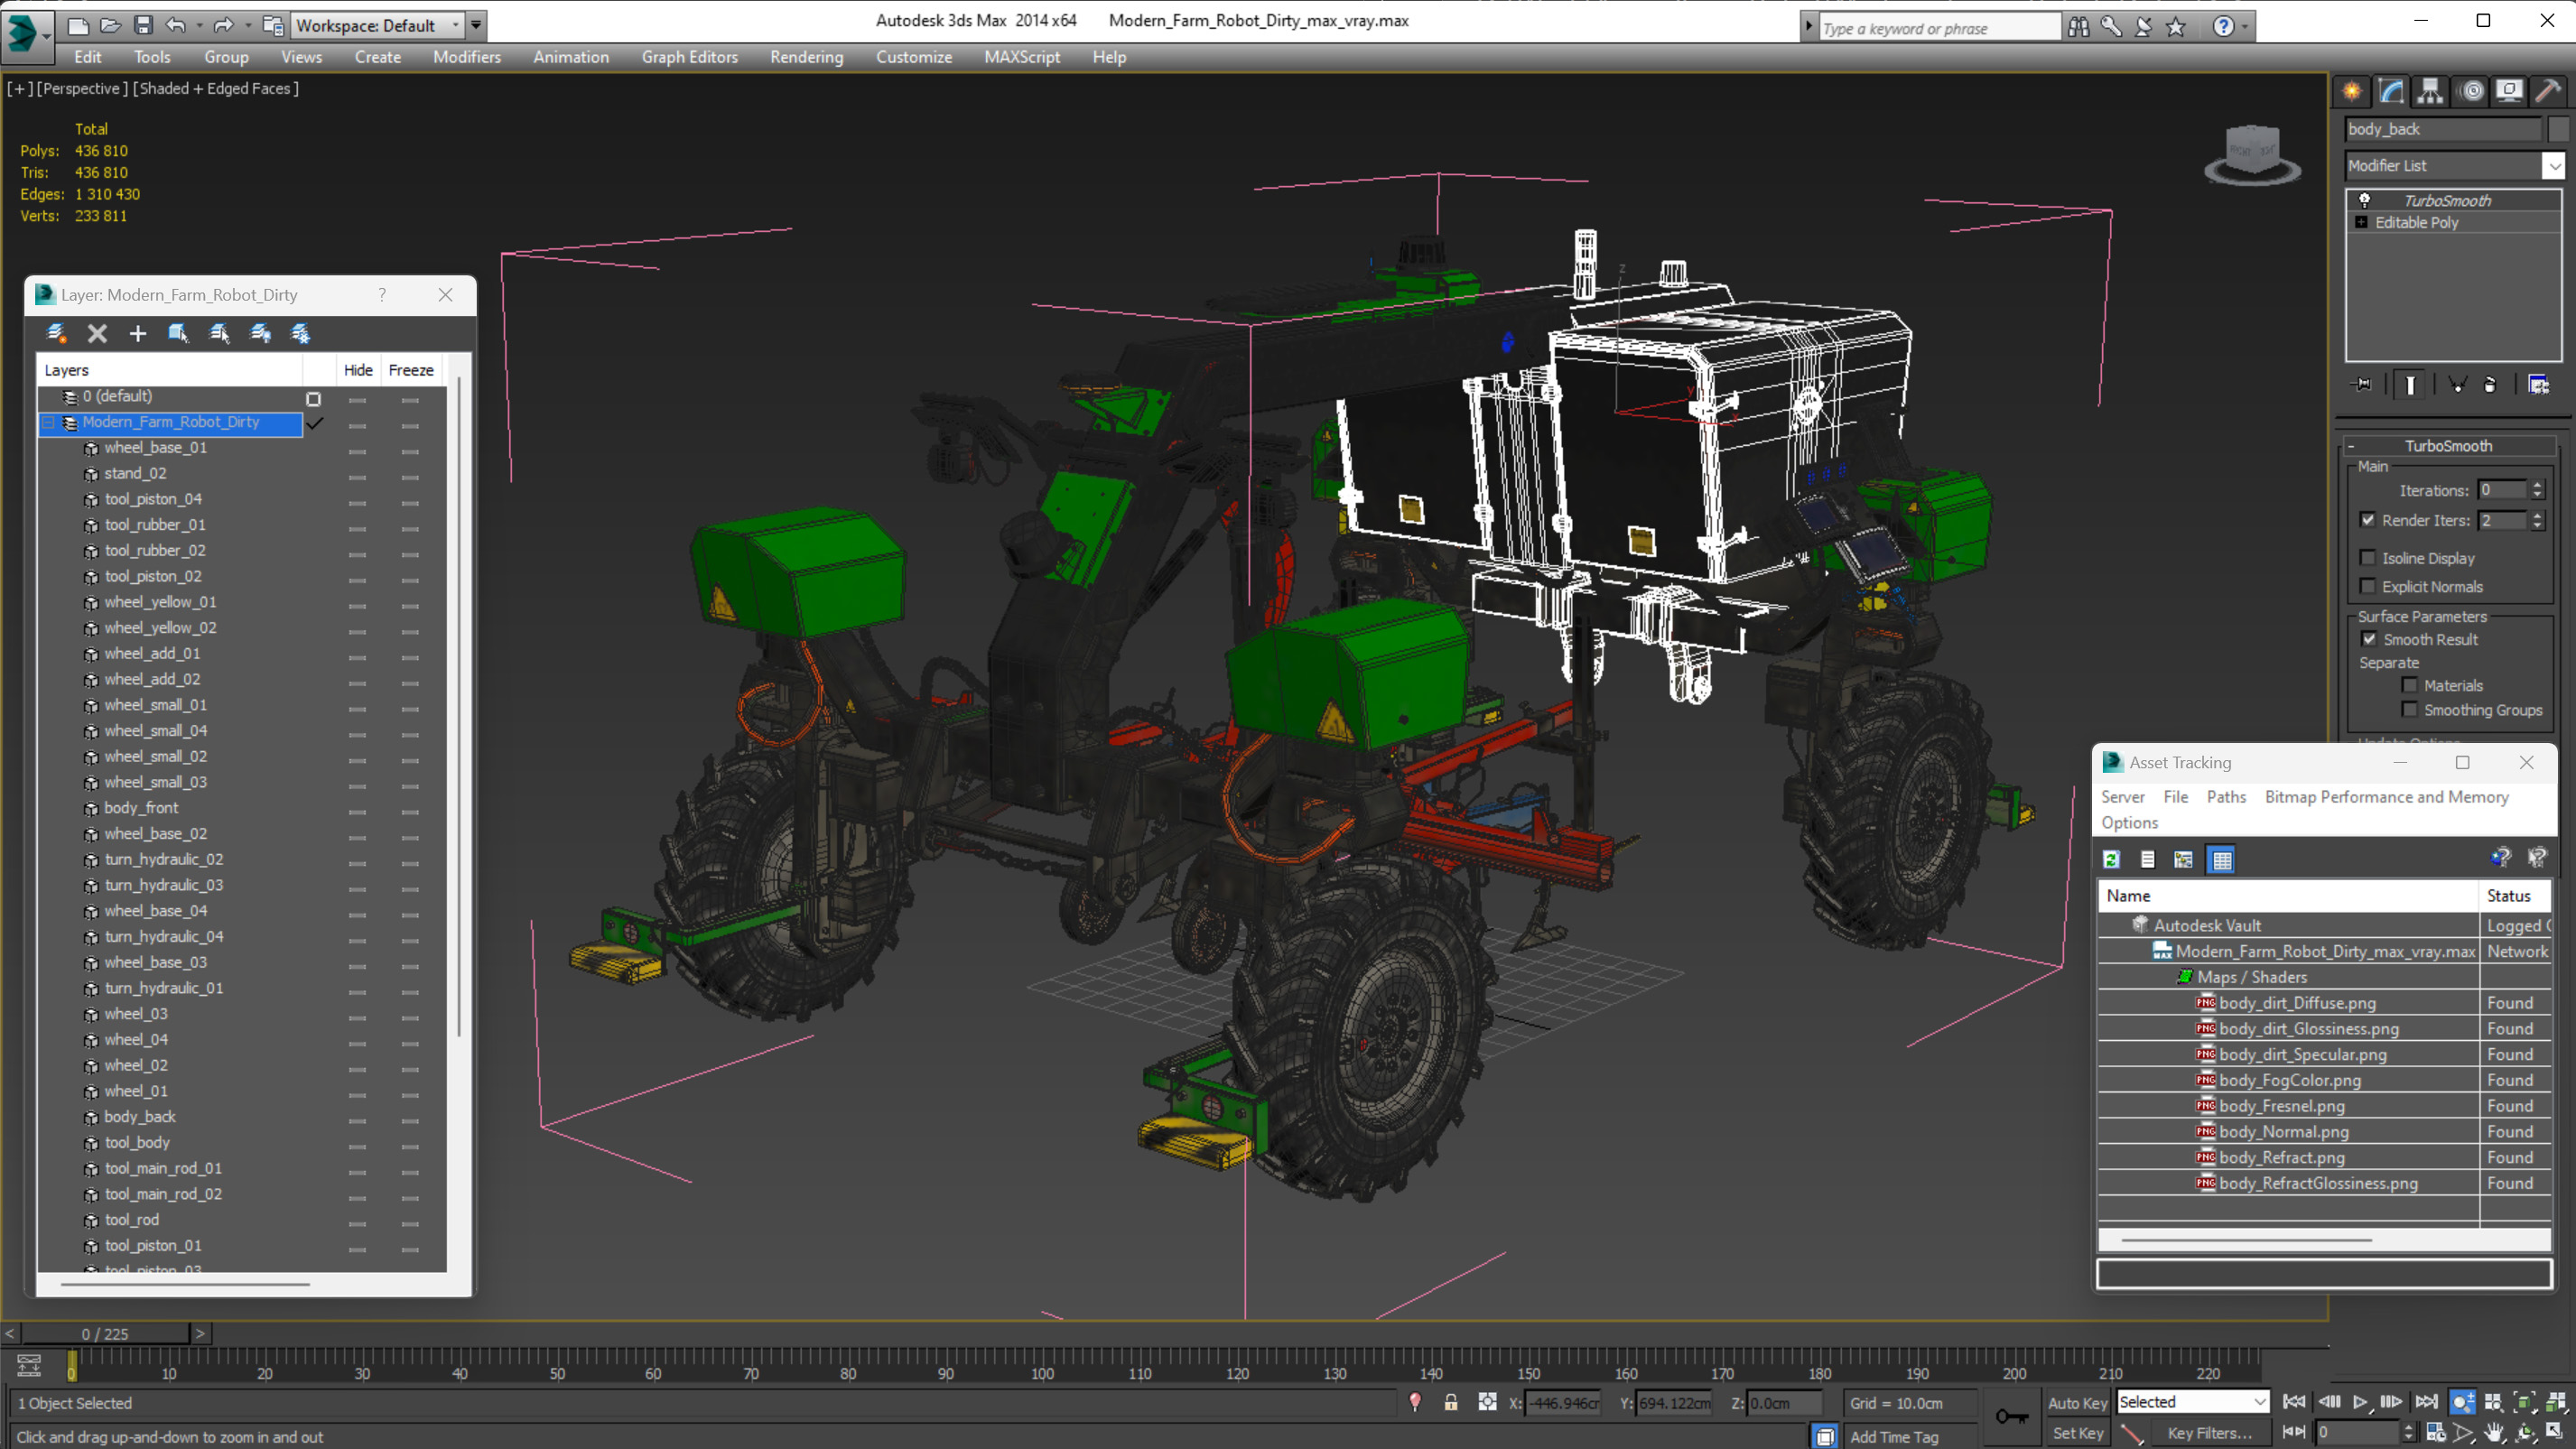Enable Separate by Materials checkbox
2576x1449 pixels.
(x=2409, y=685)
